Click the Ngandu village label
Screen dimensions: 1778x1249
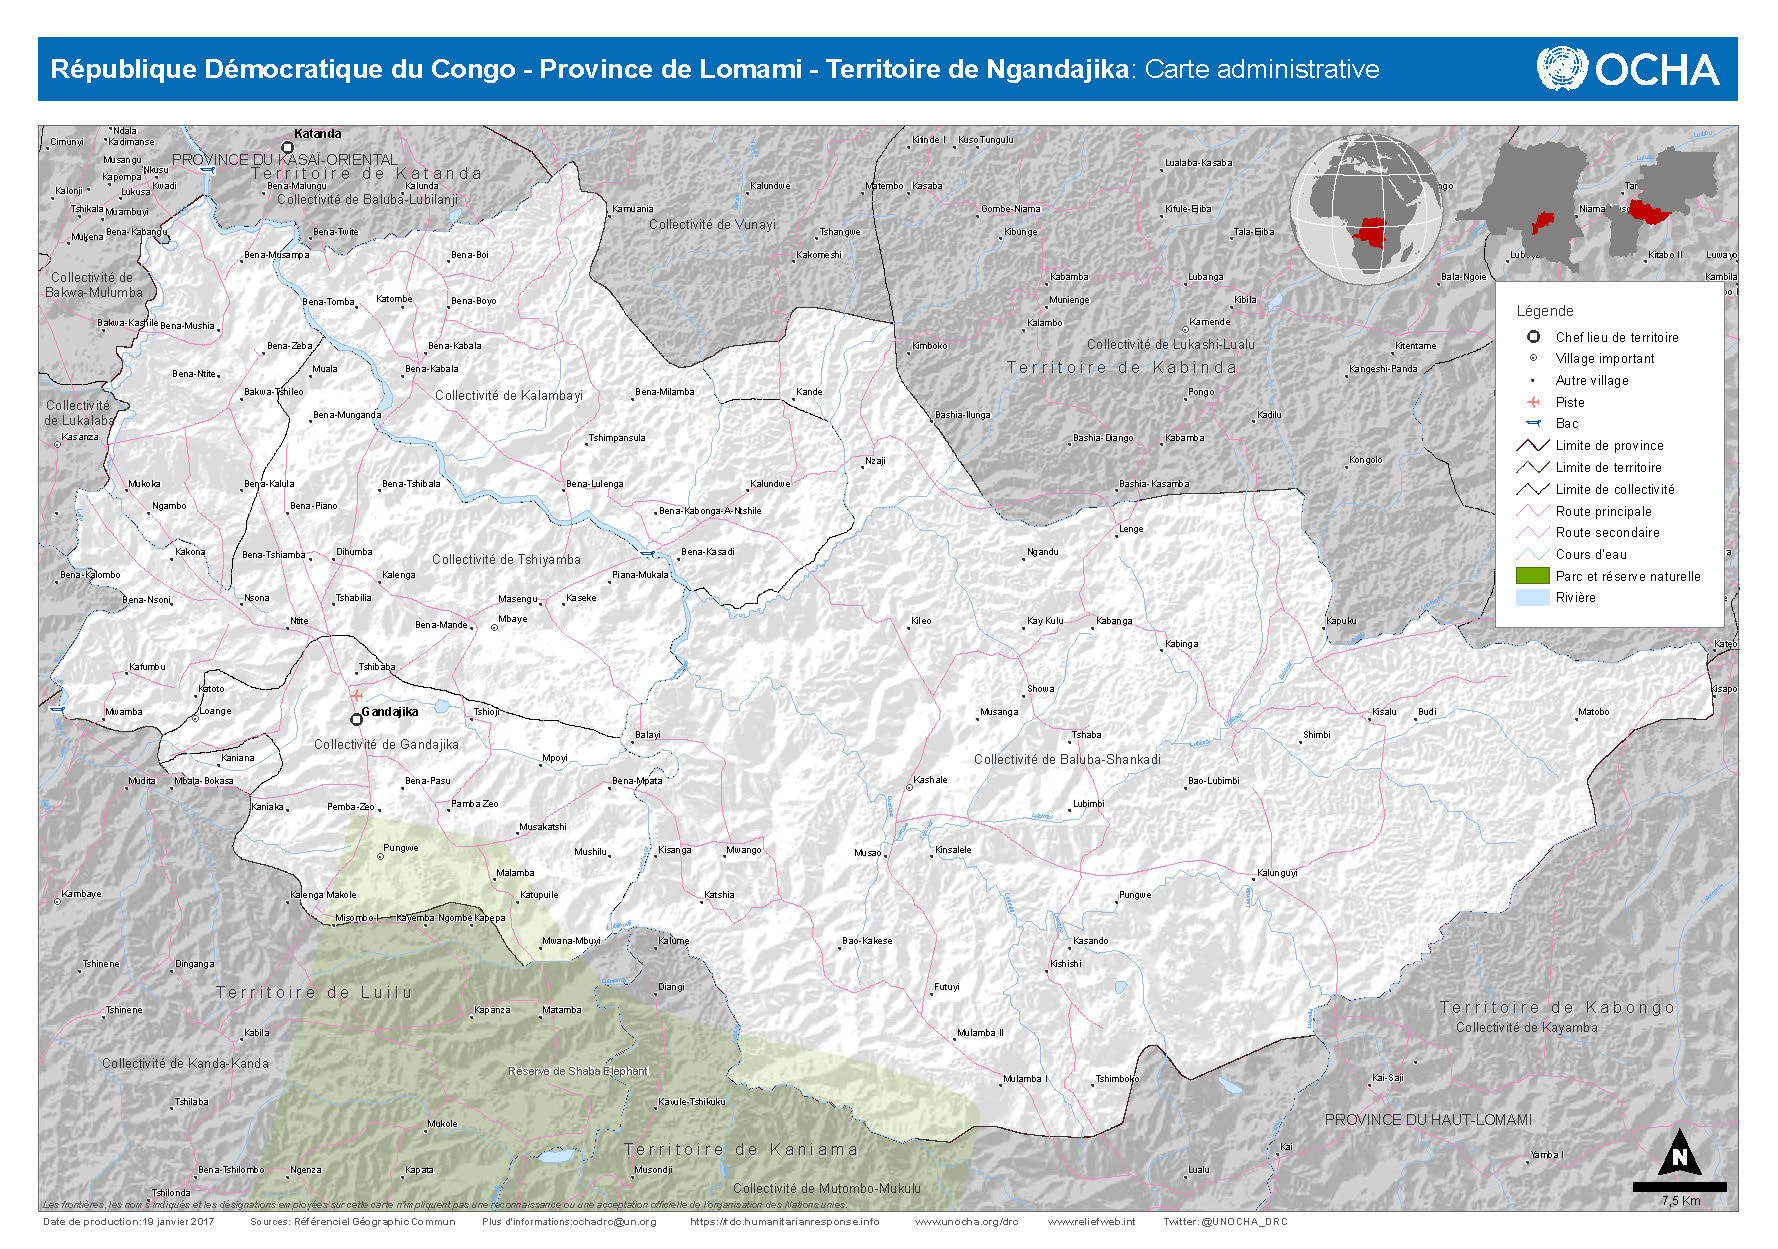point(1043,551)
